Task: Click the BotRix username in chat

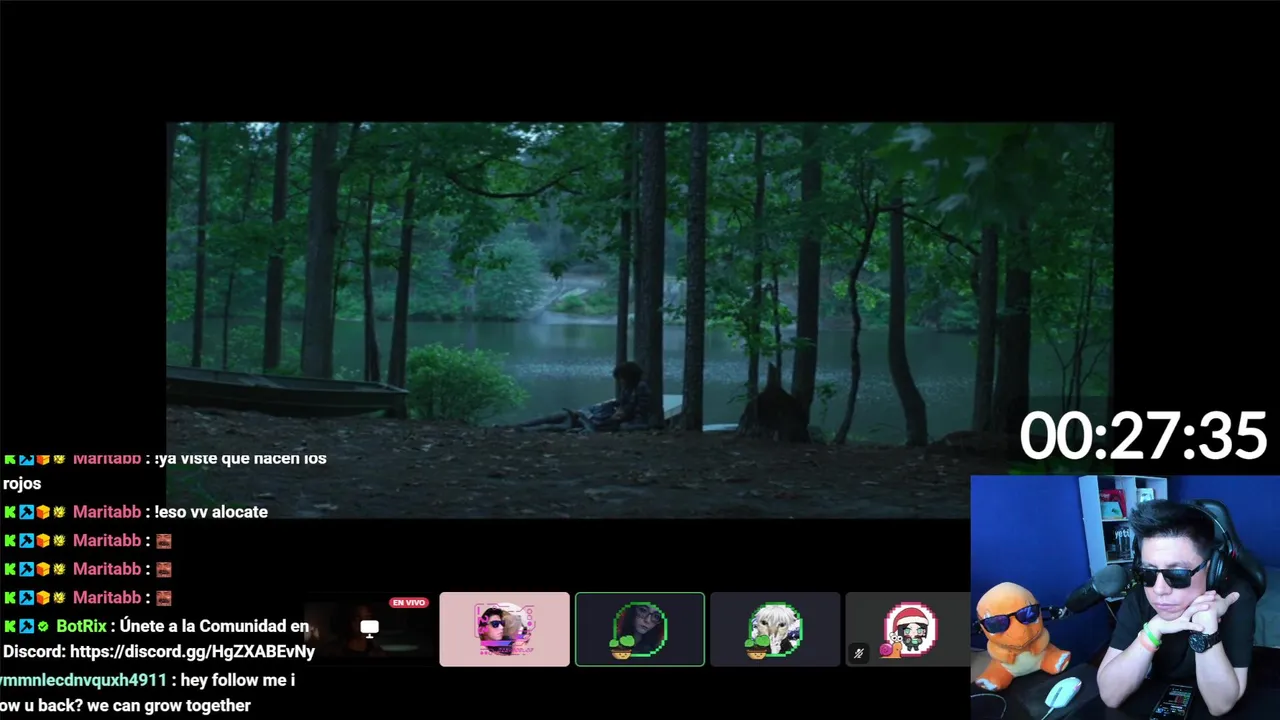Action: (x=81, y=626)
